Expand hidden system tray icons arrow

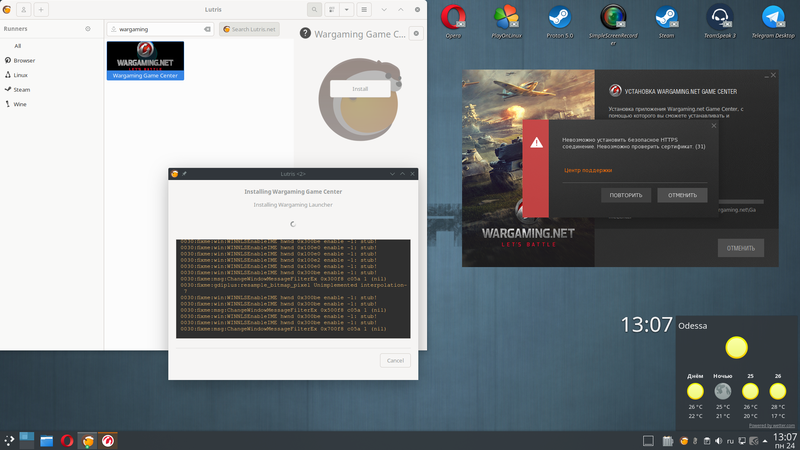pyautogui.click(x=765, y=441)
